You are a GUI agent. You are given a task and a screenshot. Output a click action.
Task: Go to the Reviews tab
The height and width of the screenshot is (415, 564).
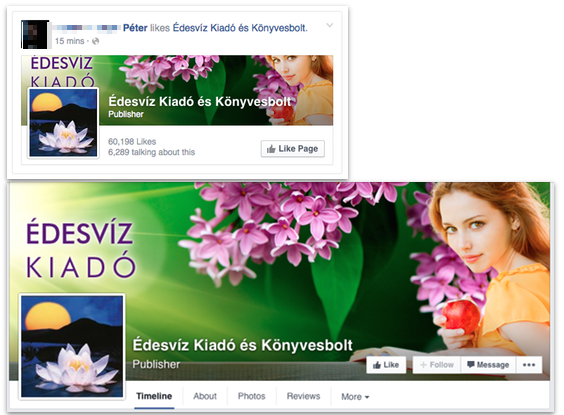click(x=303, y=396)
